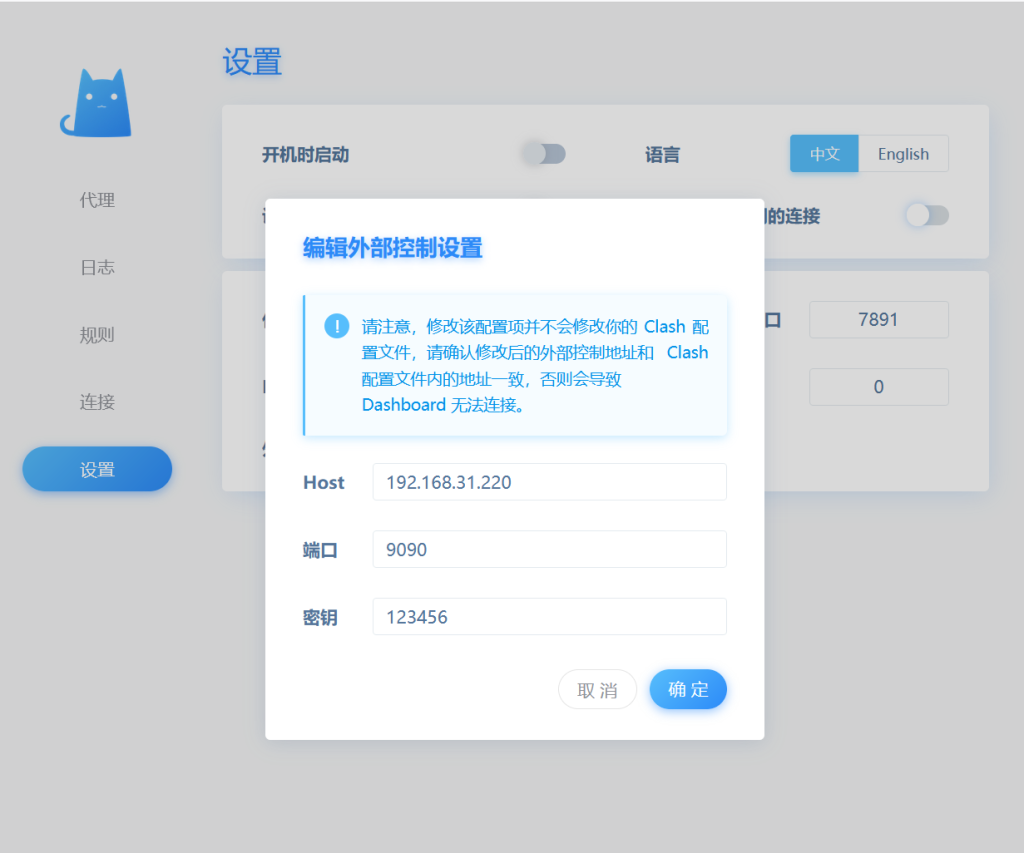The height and width of the screenshot is (853, 1024).
Task: Click the 编辑外部控制设置 dialog title
Action: pos(392,248)
